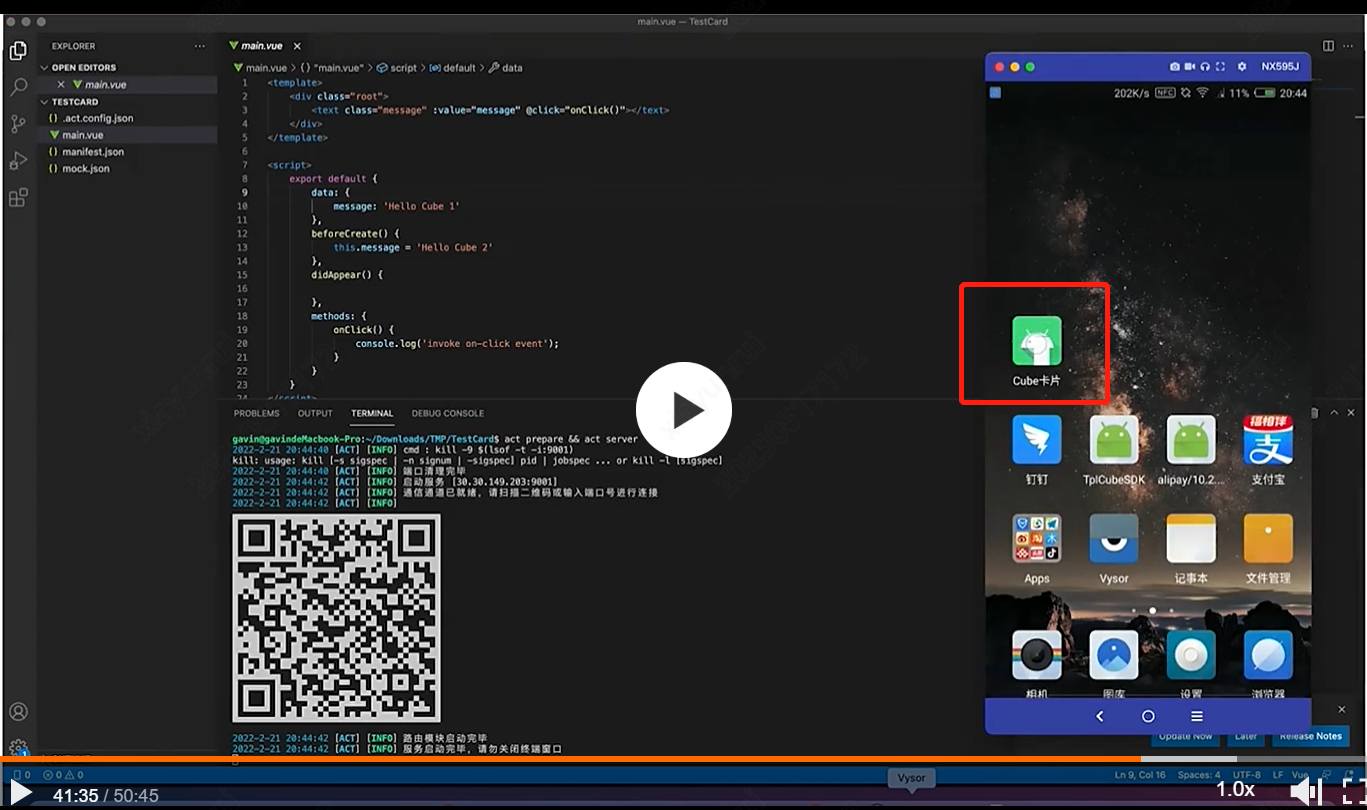
Task: Play the video with center play button
Action: point(684,410)
